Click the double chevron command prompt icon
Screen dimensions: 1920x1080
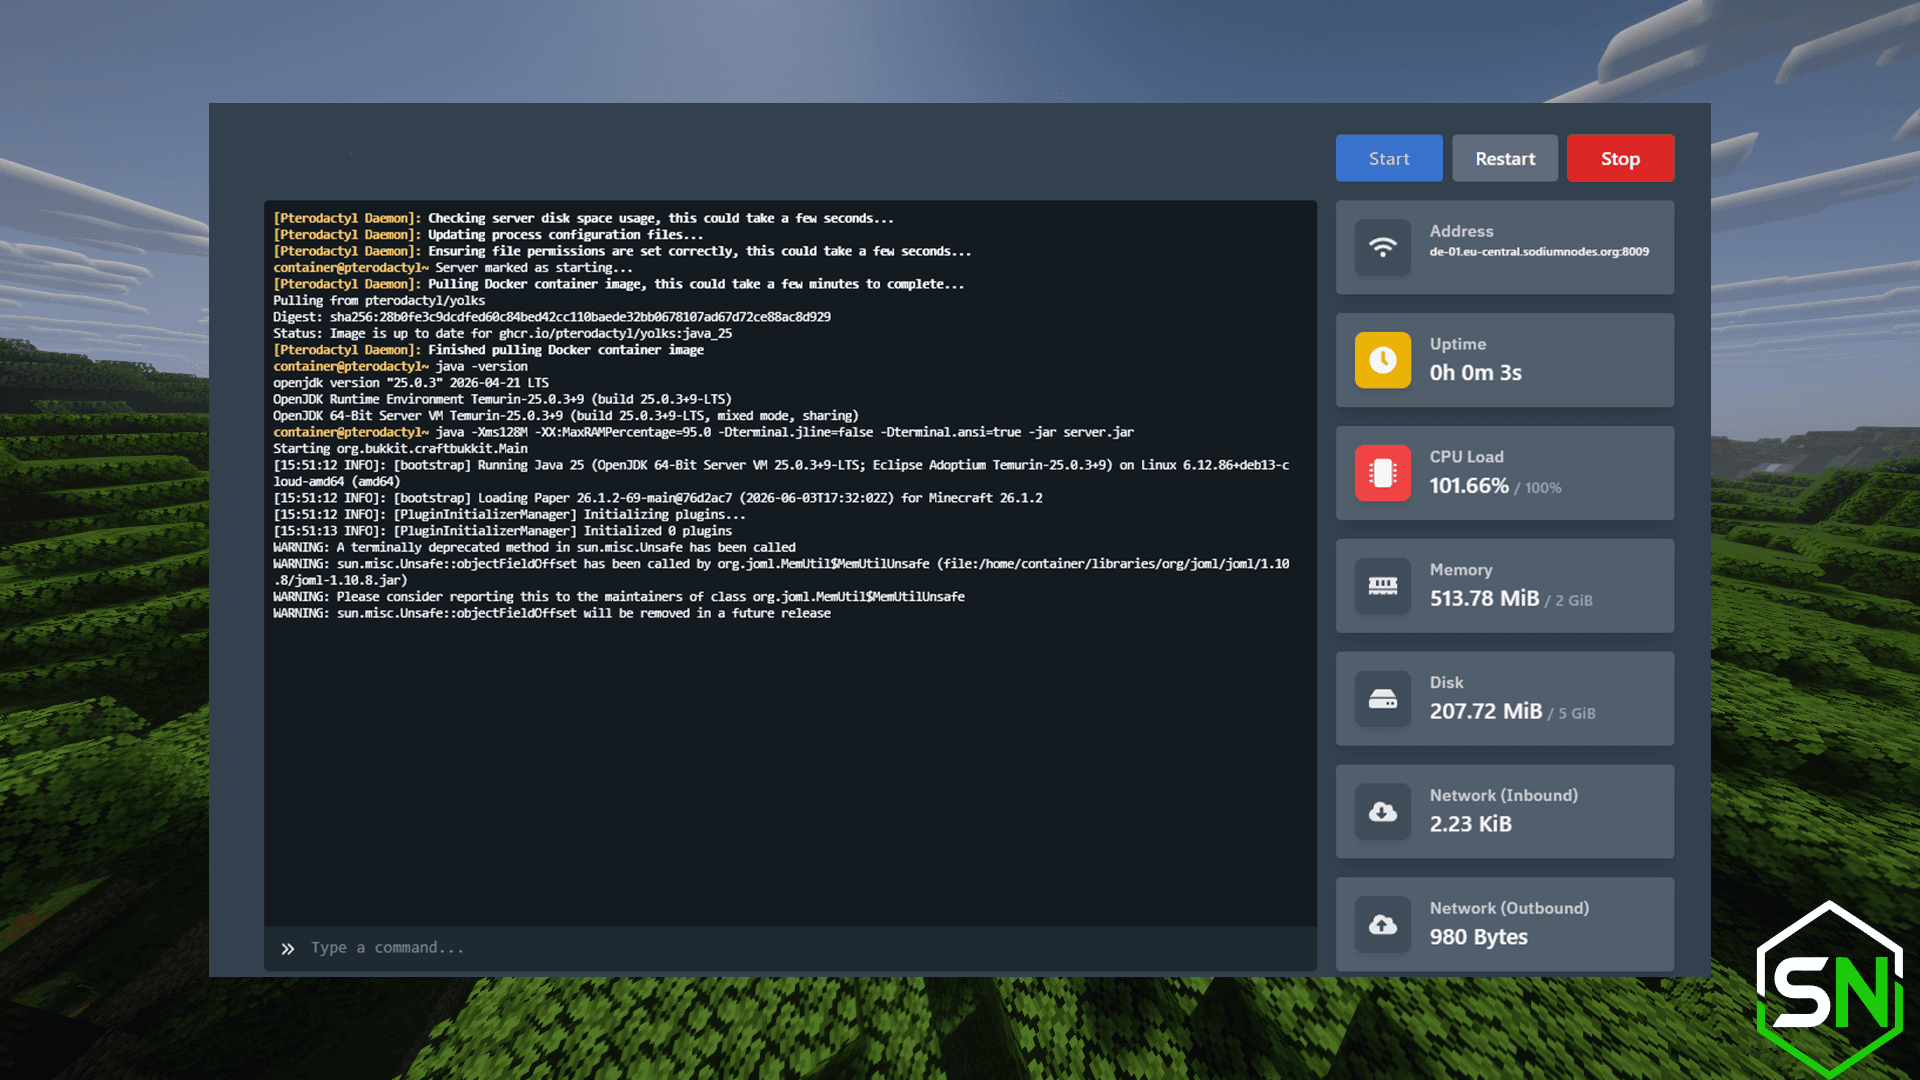288,948
